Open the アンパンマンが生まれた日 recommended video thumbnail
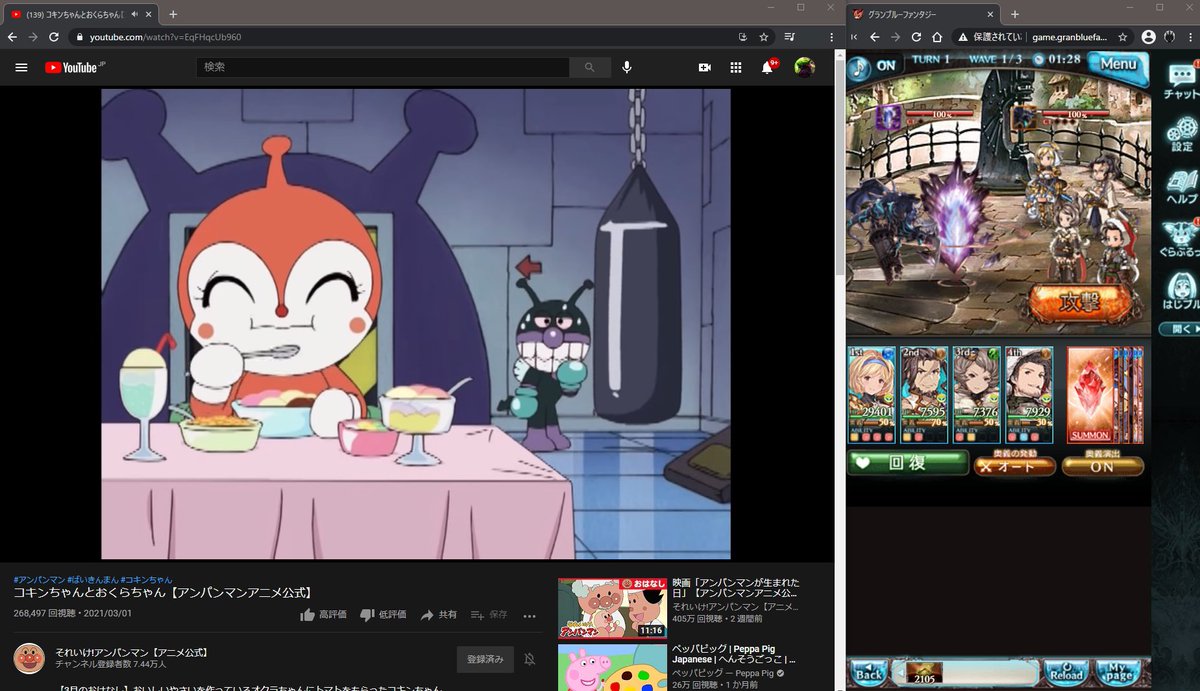The width and height of the screenshot is (1200, 691). (611, 607)
